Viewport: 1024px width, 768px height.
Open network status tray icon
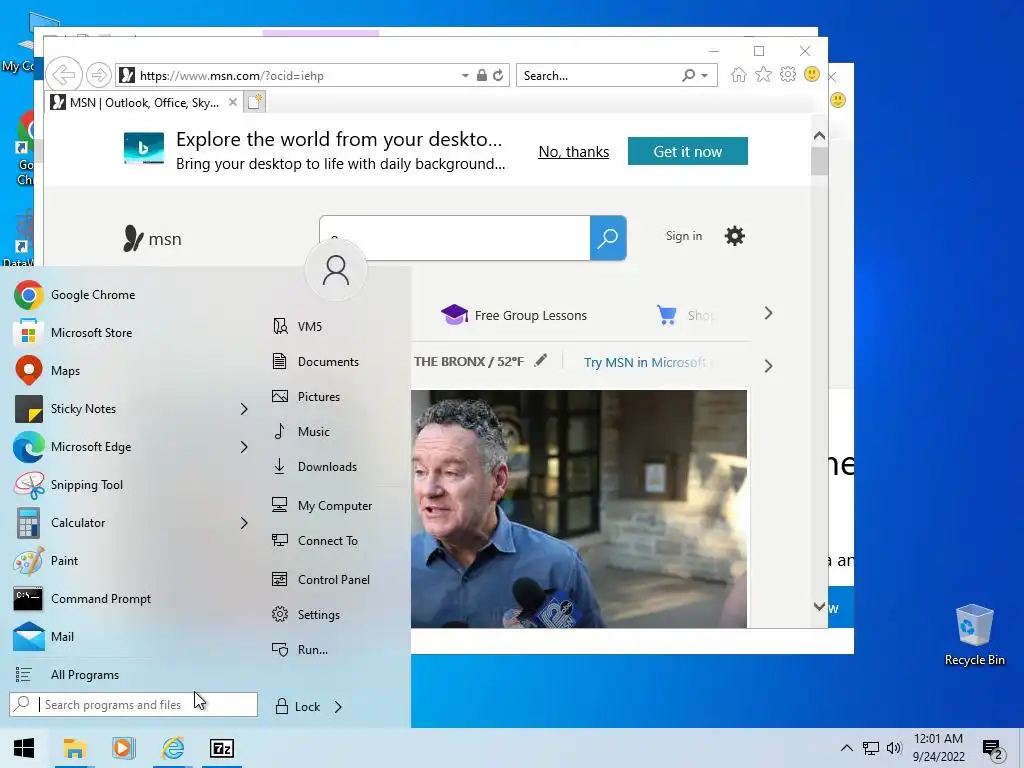click(871, 748)
